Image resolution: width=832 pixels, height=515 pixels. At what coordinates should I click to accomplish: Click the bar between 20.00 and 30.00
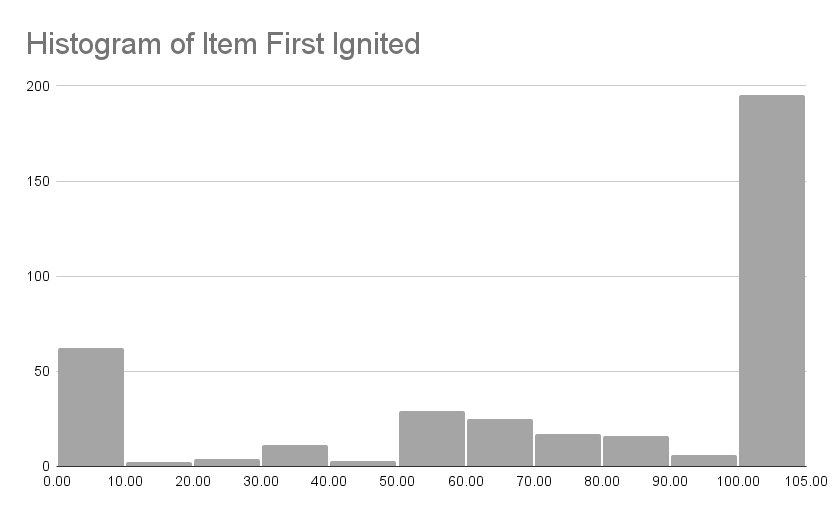[x=227, y=462]
